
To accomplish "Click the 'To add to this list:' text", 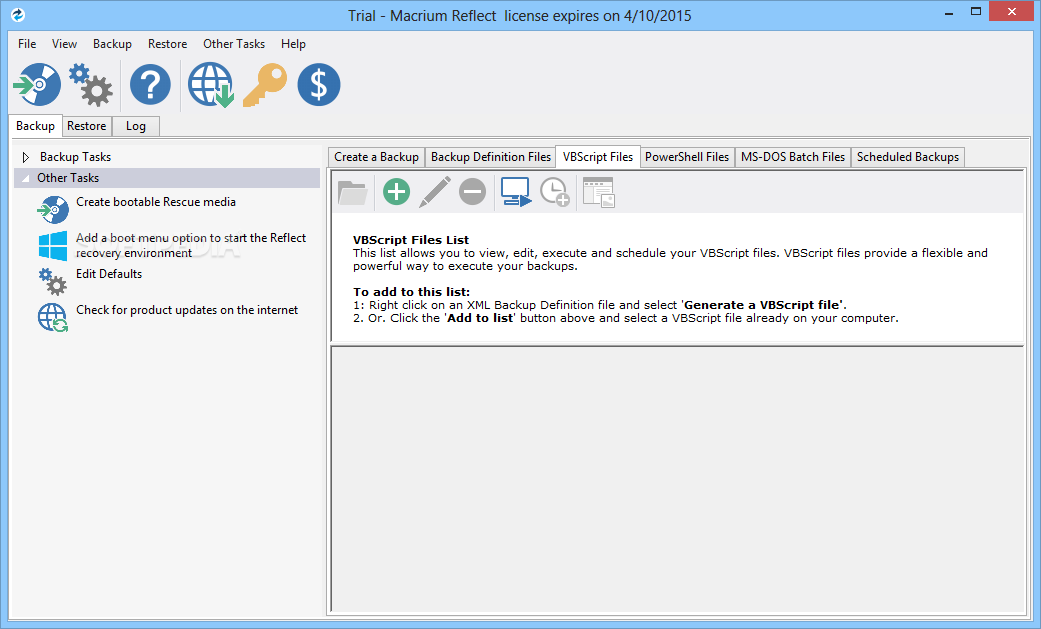I will click(x=412, y=292).
